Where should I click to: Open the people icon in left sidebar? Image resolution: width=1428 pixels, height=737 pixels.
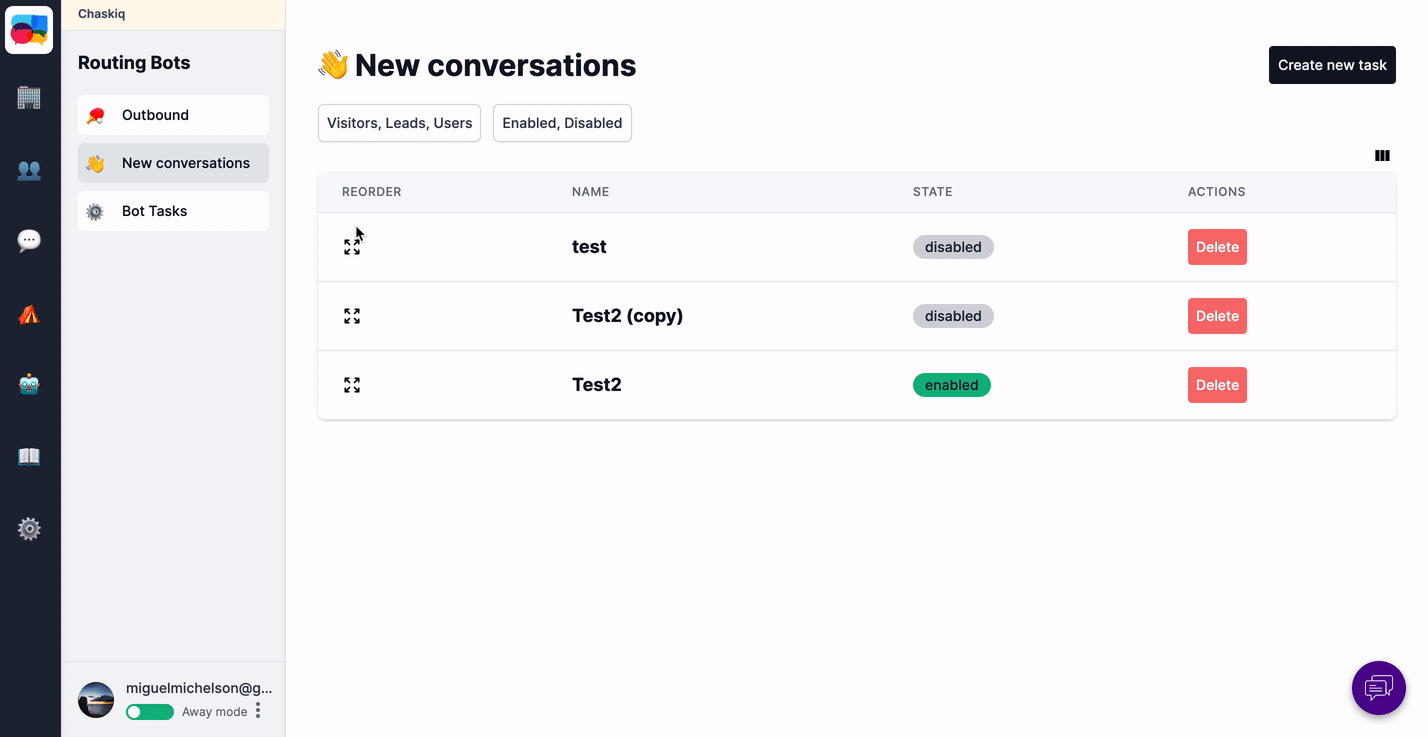click(x=29, y=170)
